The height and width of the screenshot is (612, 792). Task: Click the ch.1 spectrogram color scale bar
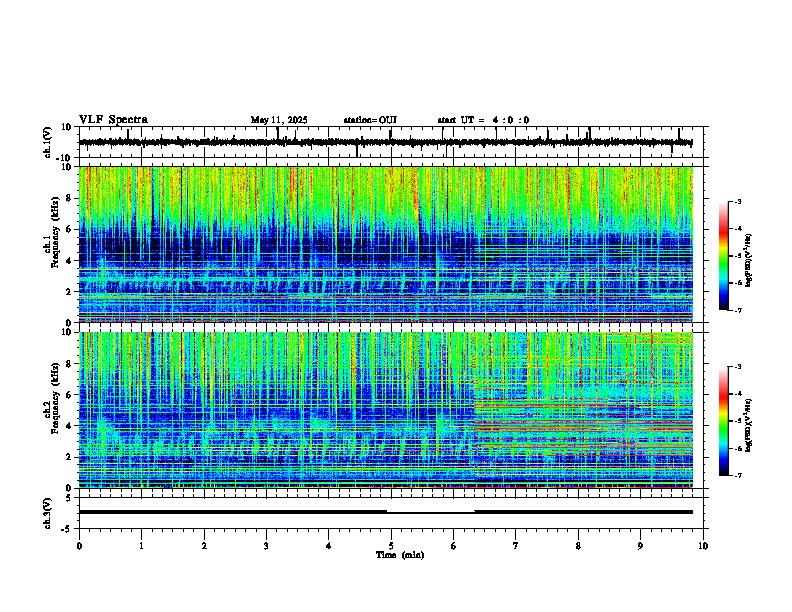[x=724, y=256]
